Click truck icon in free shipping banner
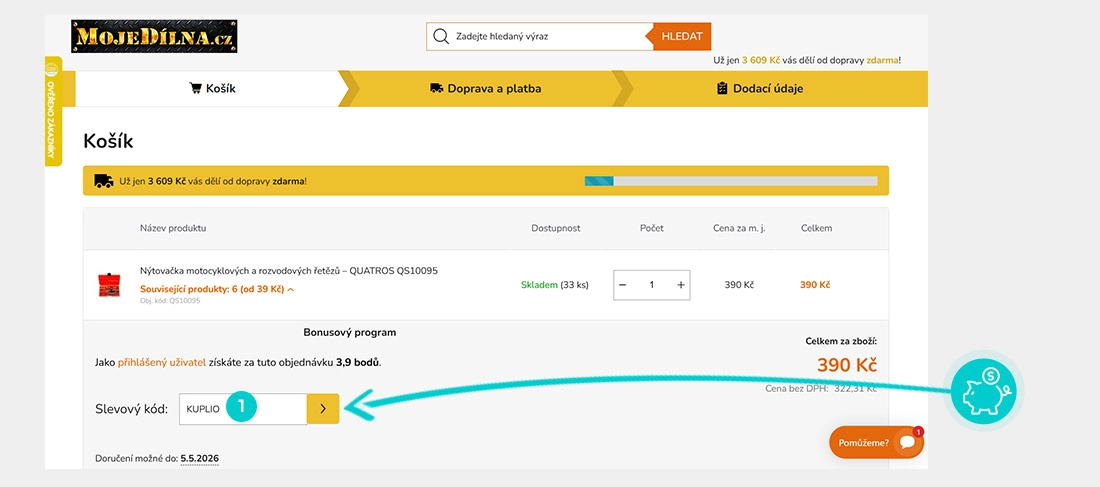The width and height of the screenshot is (1100, 487). (x=104, y=181)
